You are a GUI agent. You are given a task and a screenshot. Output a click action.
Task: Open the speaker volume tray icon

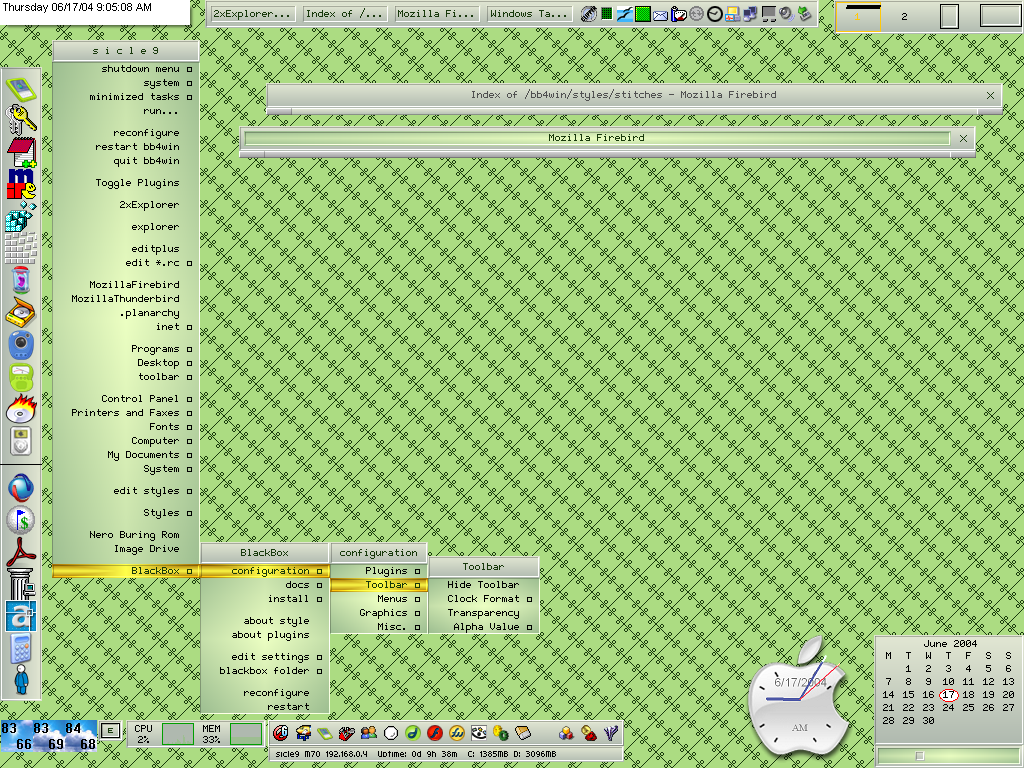[786, 14]
